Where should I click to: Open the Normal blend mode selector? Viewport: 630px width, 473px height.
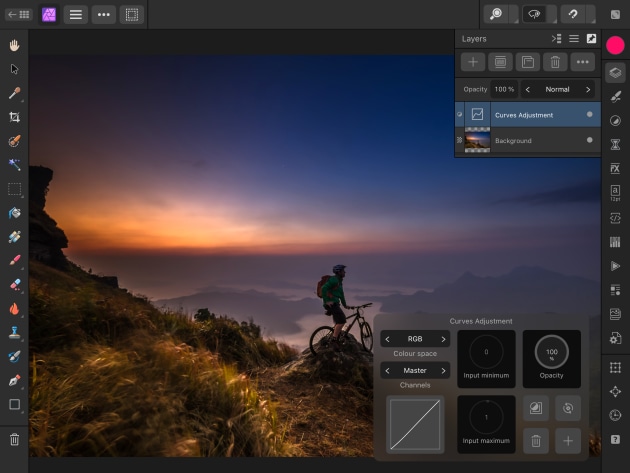[x=557, y=90]
